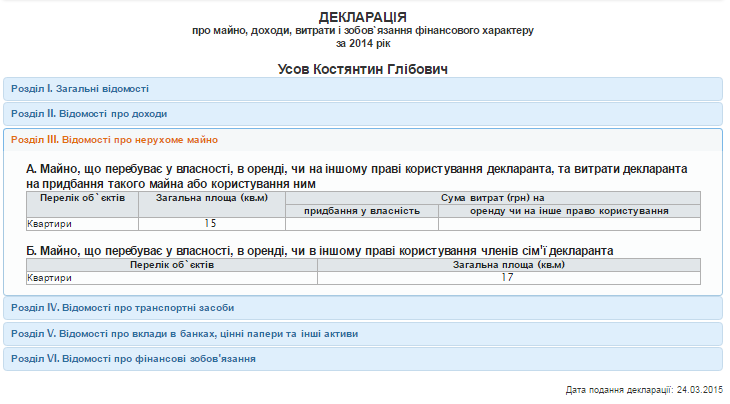This screenshot has width=730, height=404.
Task: Expand Розділ II. Відомості про доходи
Action: tap(363, 114)
